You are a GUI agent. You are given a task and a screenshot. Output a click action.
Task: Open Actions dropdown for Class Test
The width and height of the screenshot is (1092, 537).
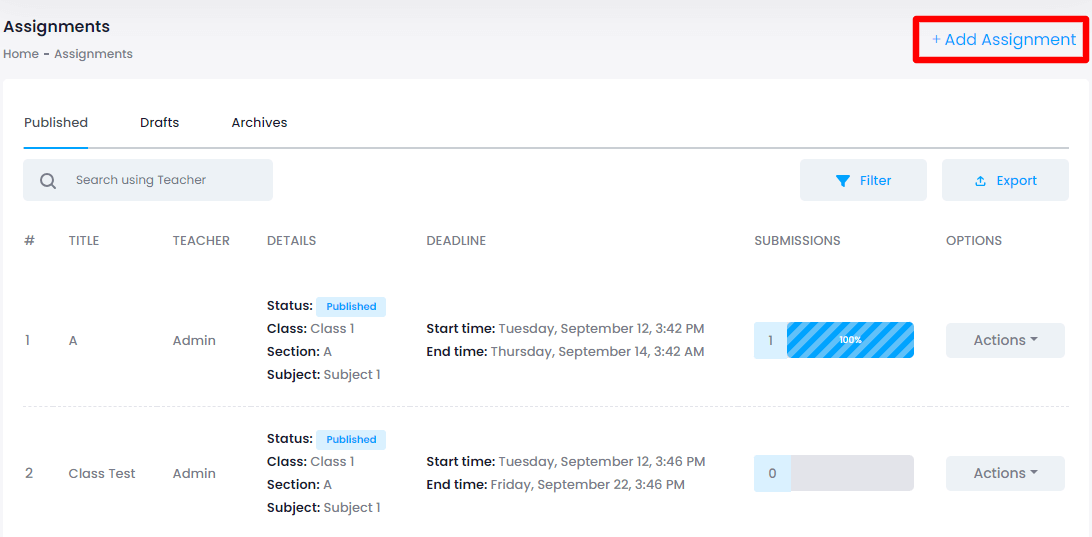pyautogui.click(x=1005, y=473)
